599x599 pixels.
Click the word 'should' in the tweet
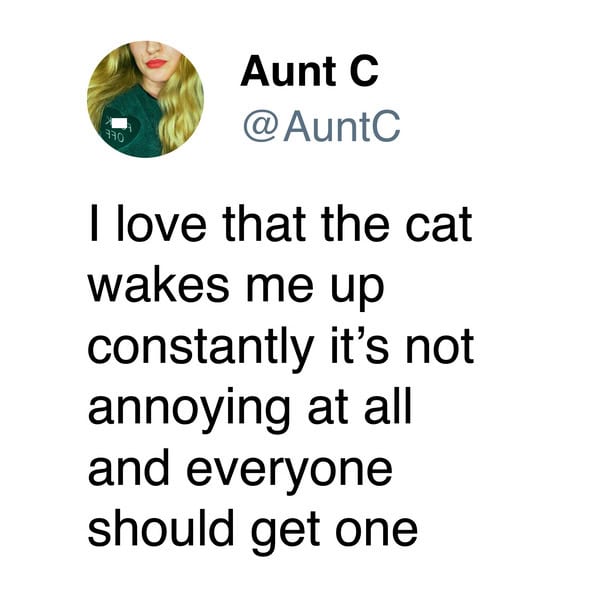(161, 529)
